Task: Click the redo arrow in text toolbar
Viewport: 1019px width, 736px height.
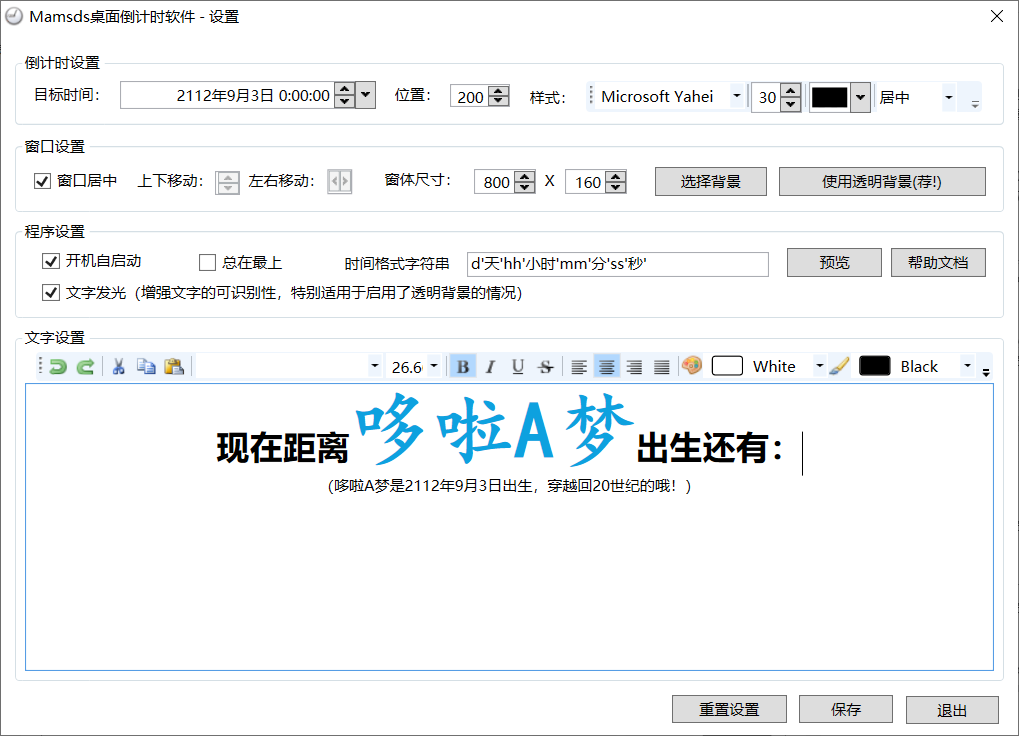Action: [x=85, y=366]
